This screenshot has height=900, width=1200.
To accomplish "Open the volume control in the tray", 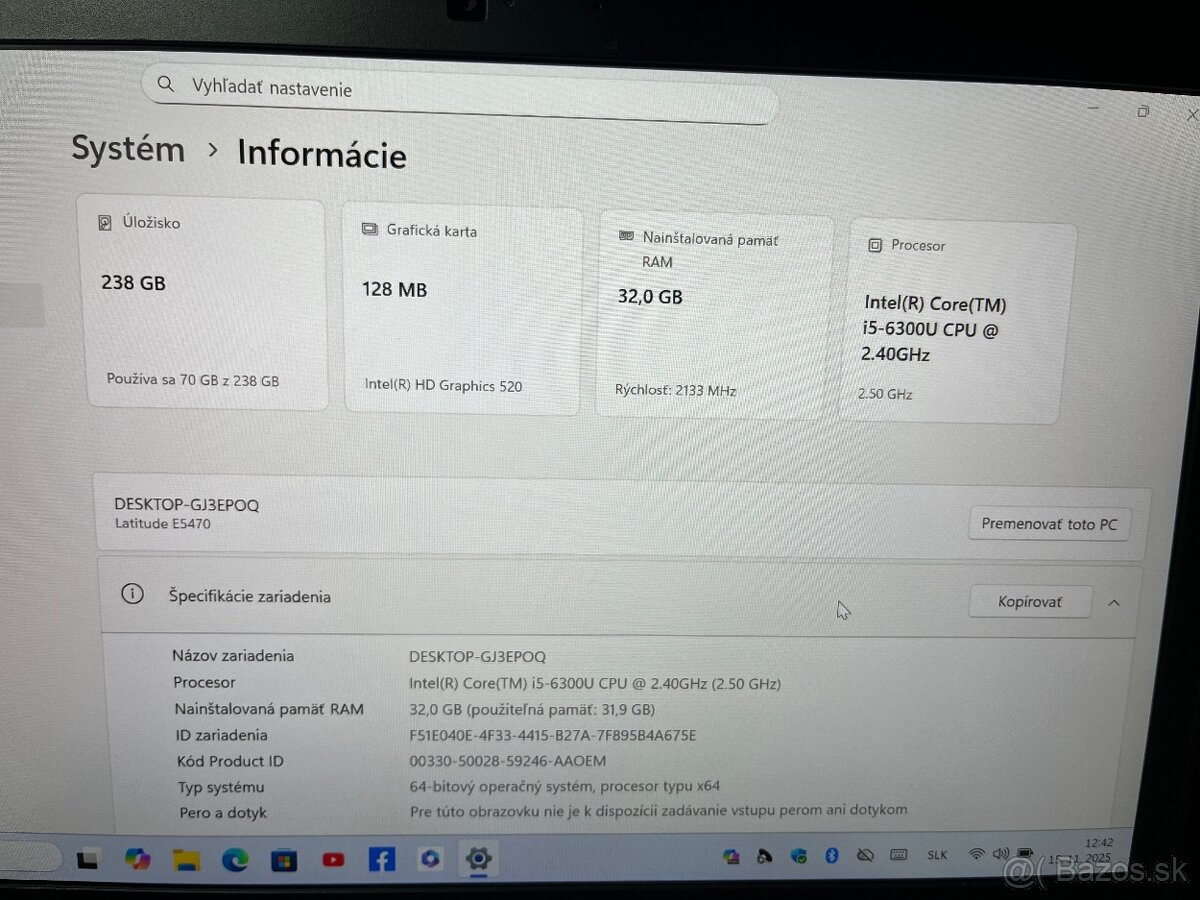I will pyautogui.click(x=1001, y=855).
